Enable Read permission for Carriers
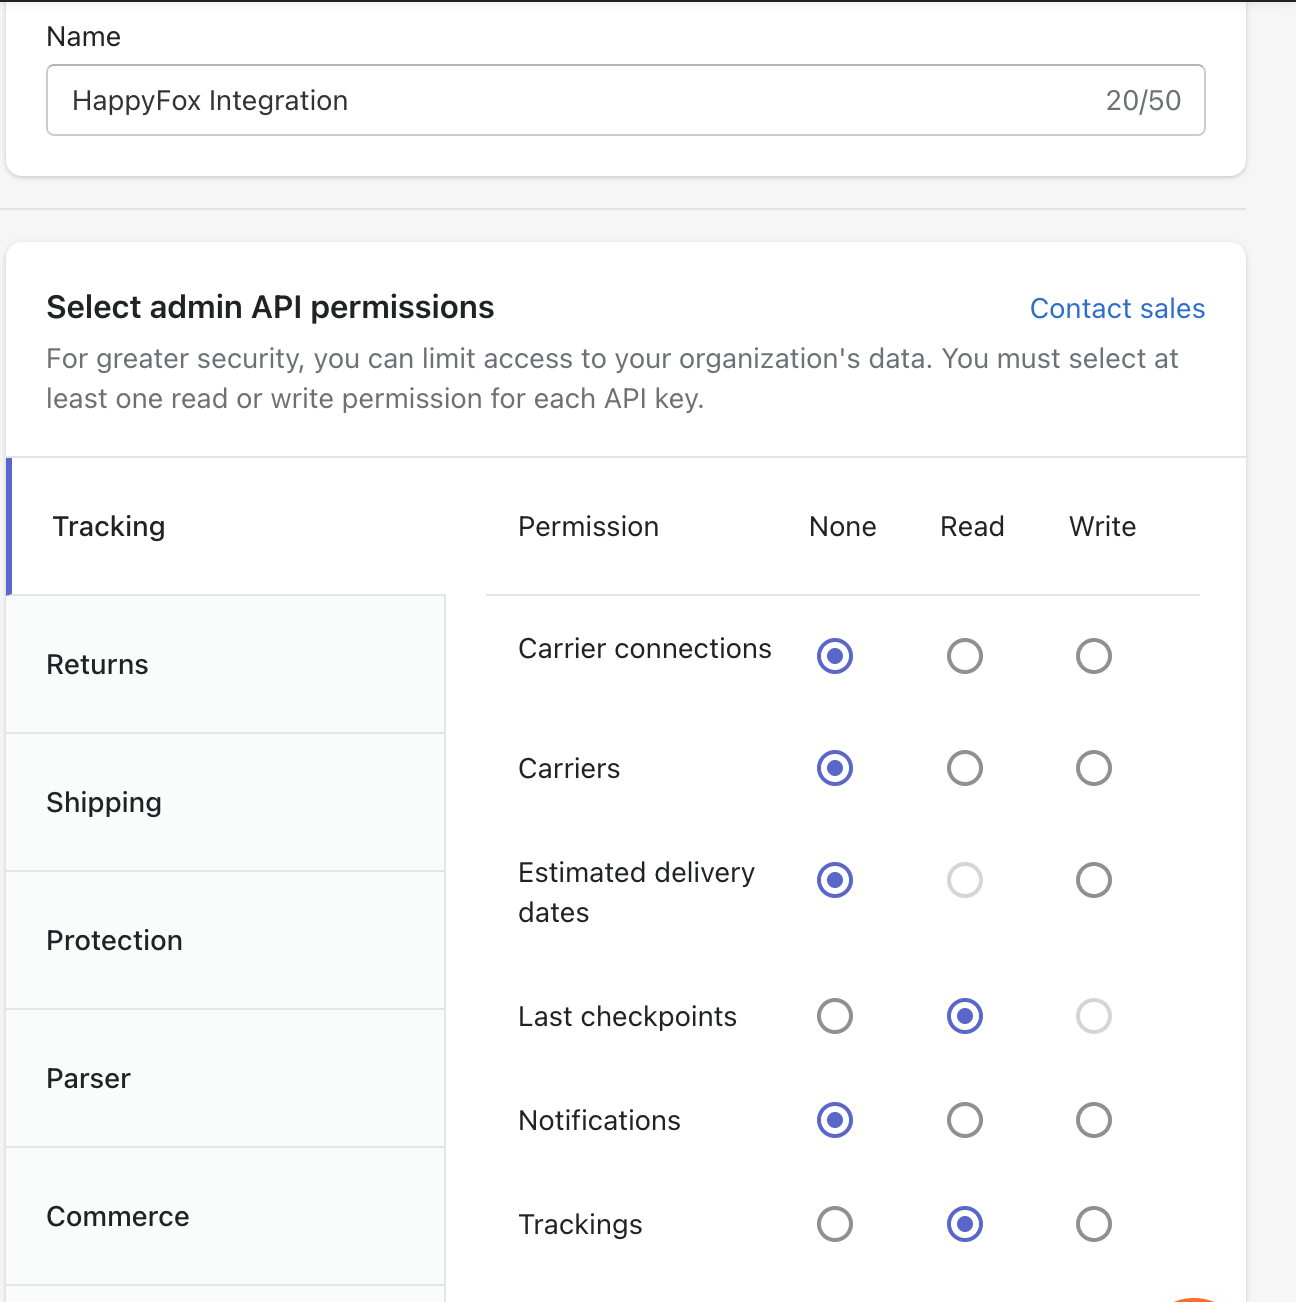 964,769
